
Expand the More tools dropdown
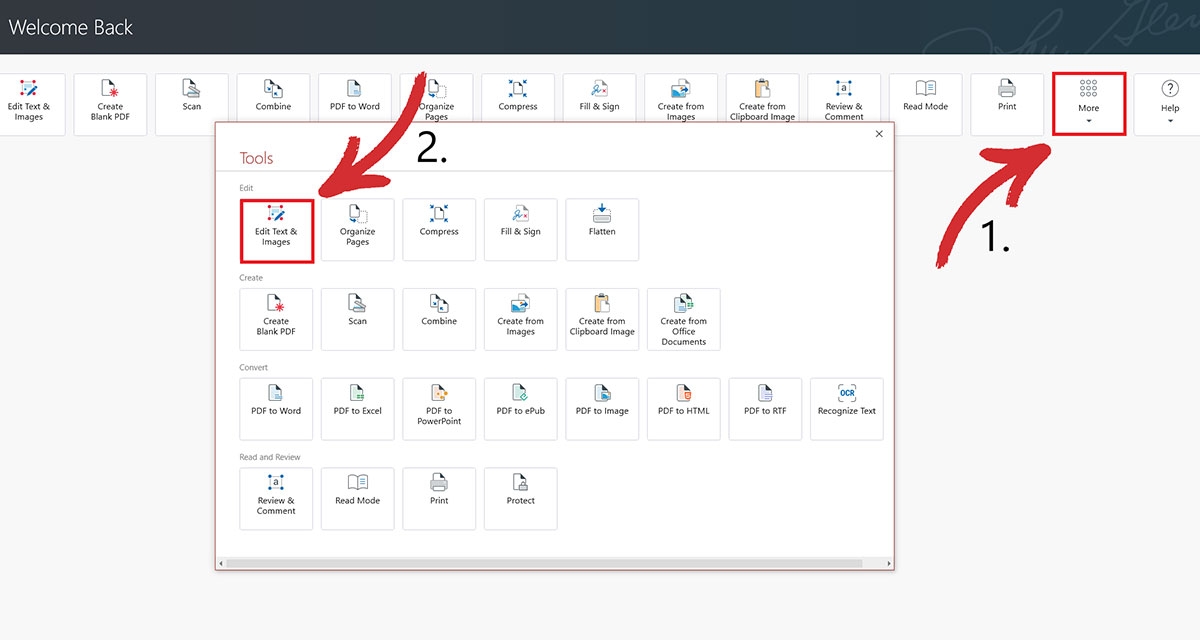[x=1089, y=104]
